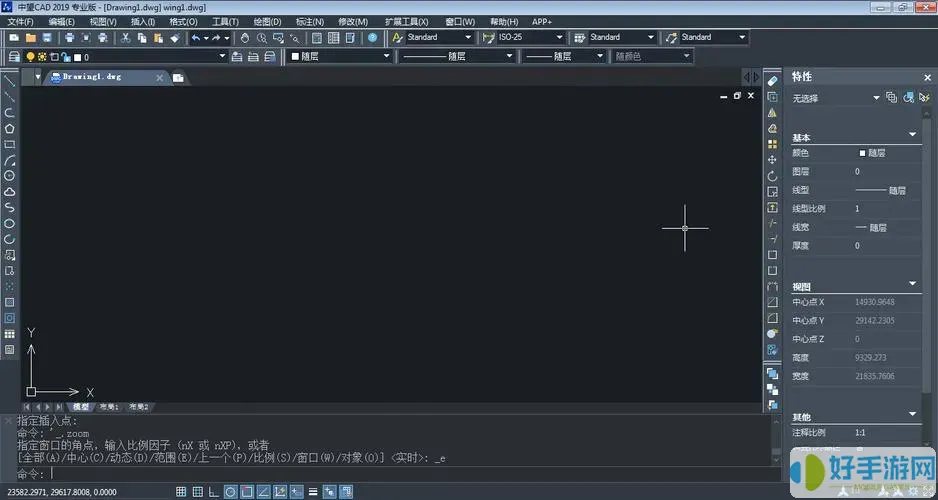
Task: Open the APP+ menu
Action: [542, 22]
